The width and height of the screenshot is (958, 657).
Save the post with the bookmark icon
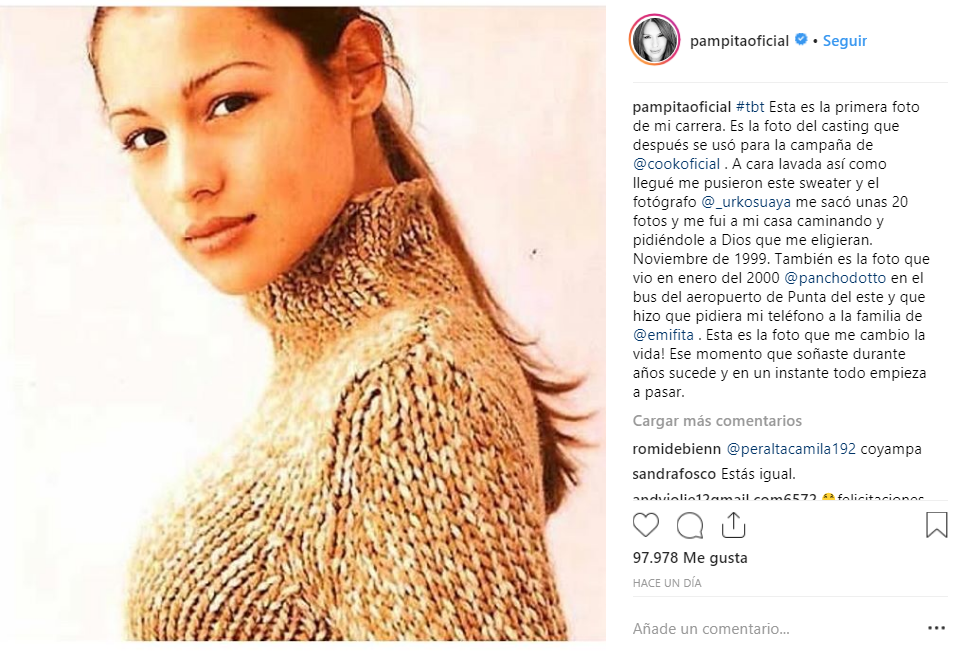pos(936,525)
